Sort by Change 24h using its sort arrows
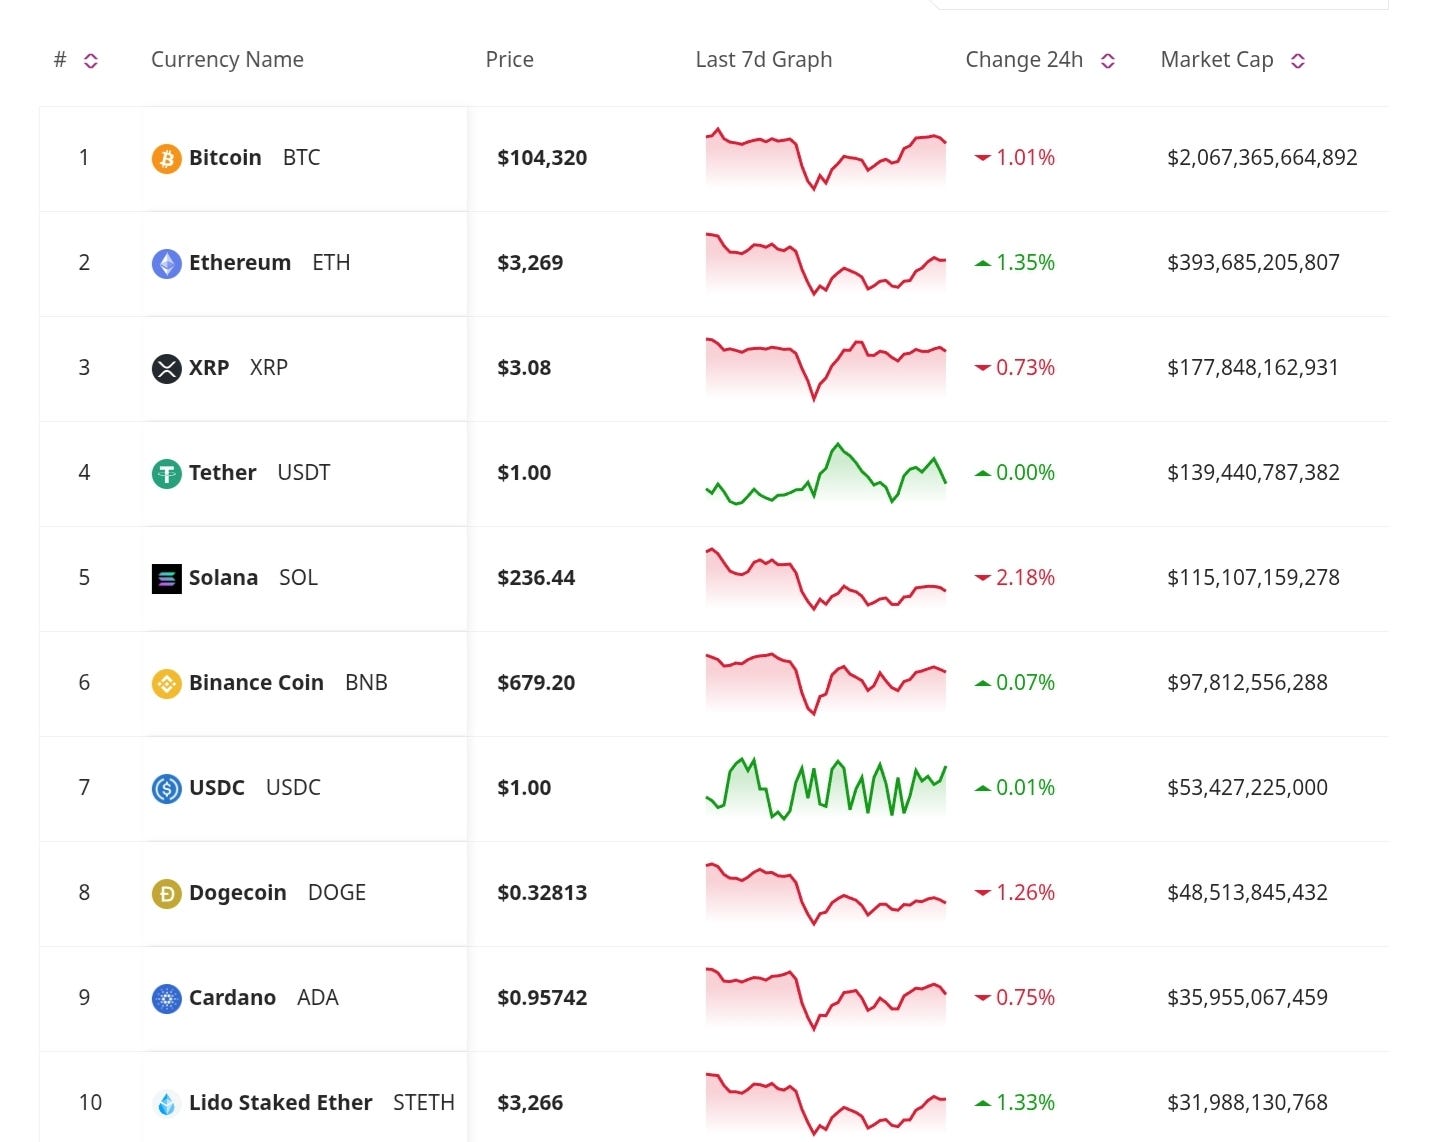This screenshot has width=1449, height=1142. (x=1108, y=61)
